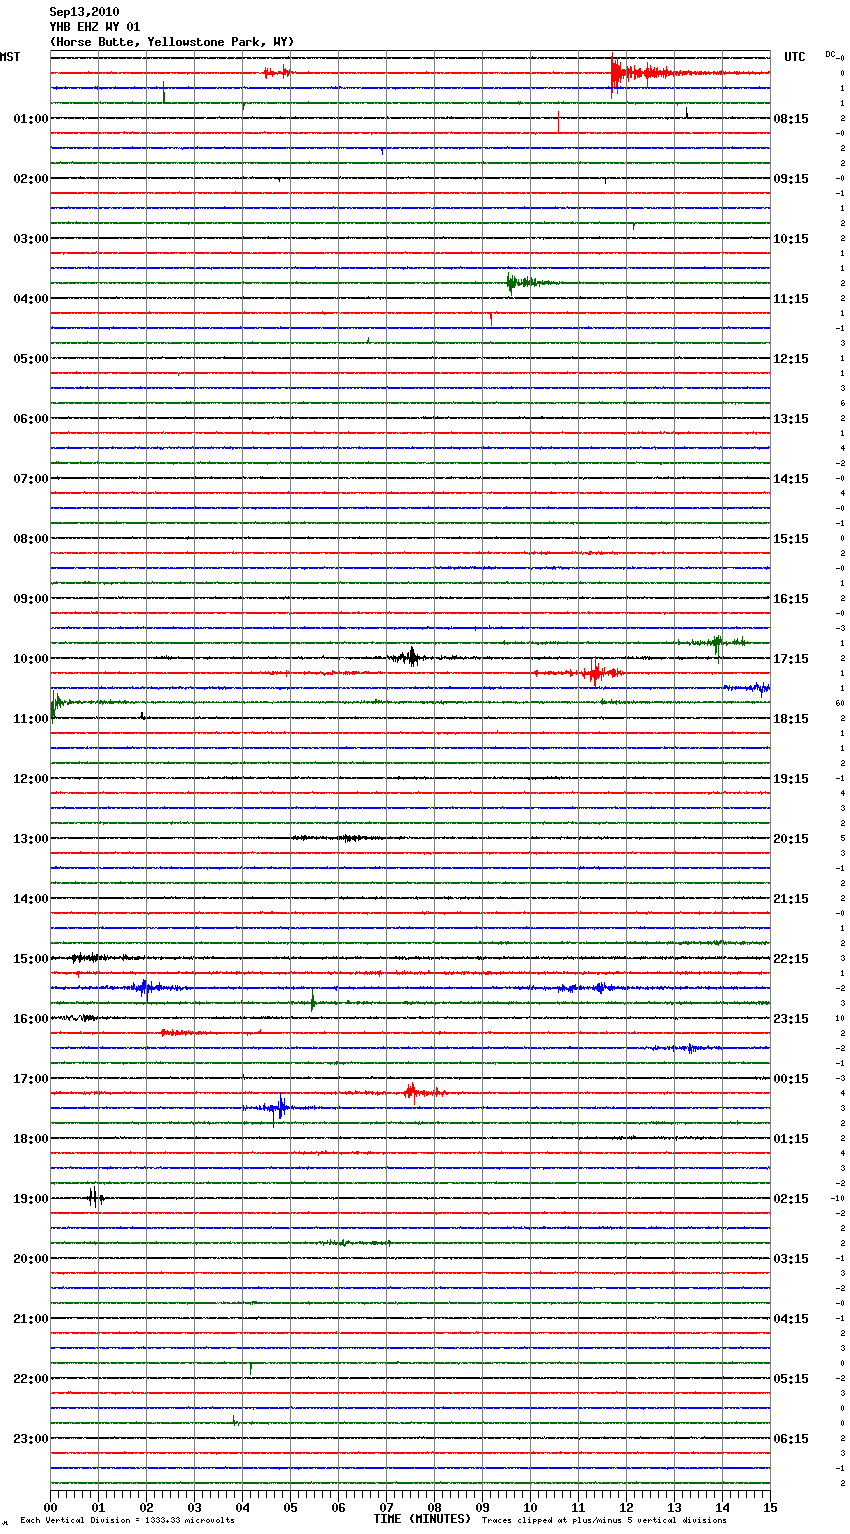Click the TIME (MINUTES) axis title
850x1534 pixels.
[x=422, y=1519]
